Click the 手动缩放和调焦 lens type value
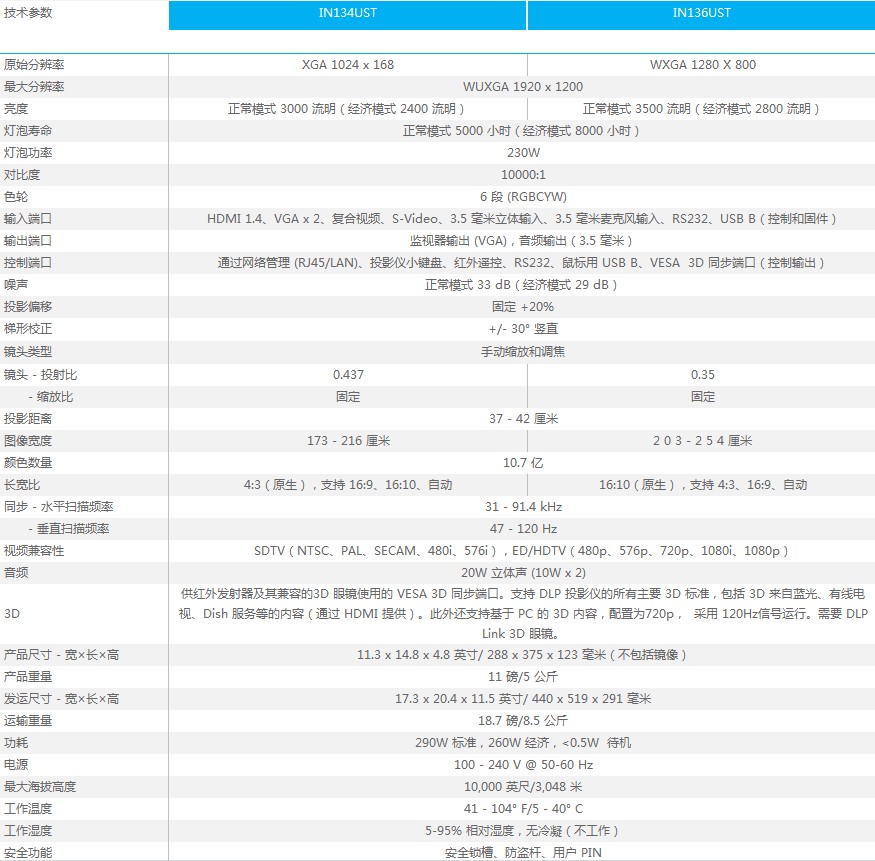Screen dimensions: 875x861 [x=523, y=352]
